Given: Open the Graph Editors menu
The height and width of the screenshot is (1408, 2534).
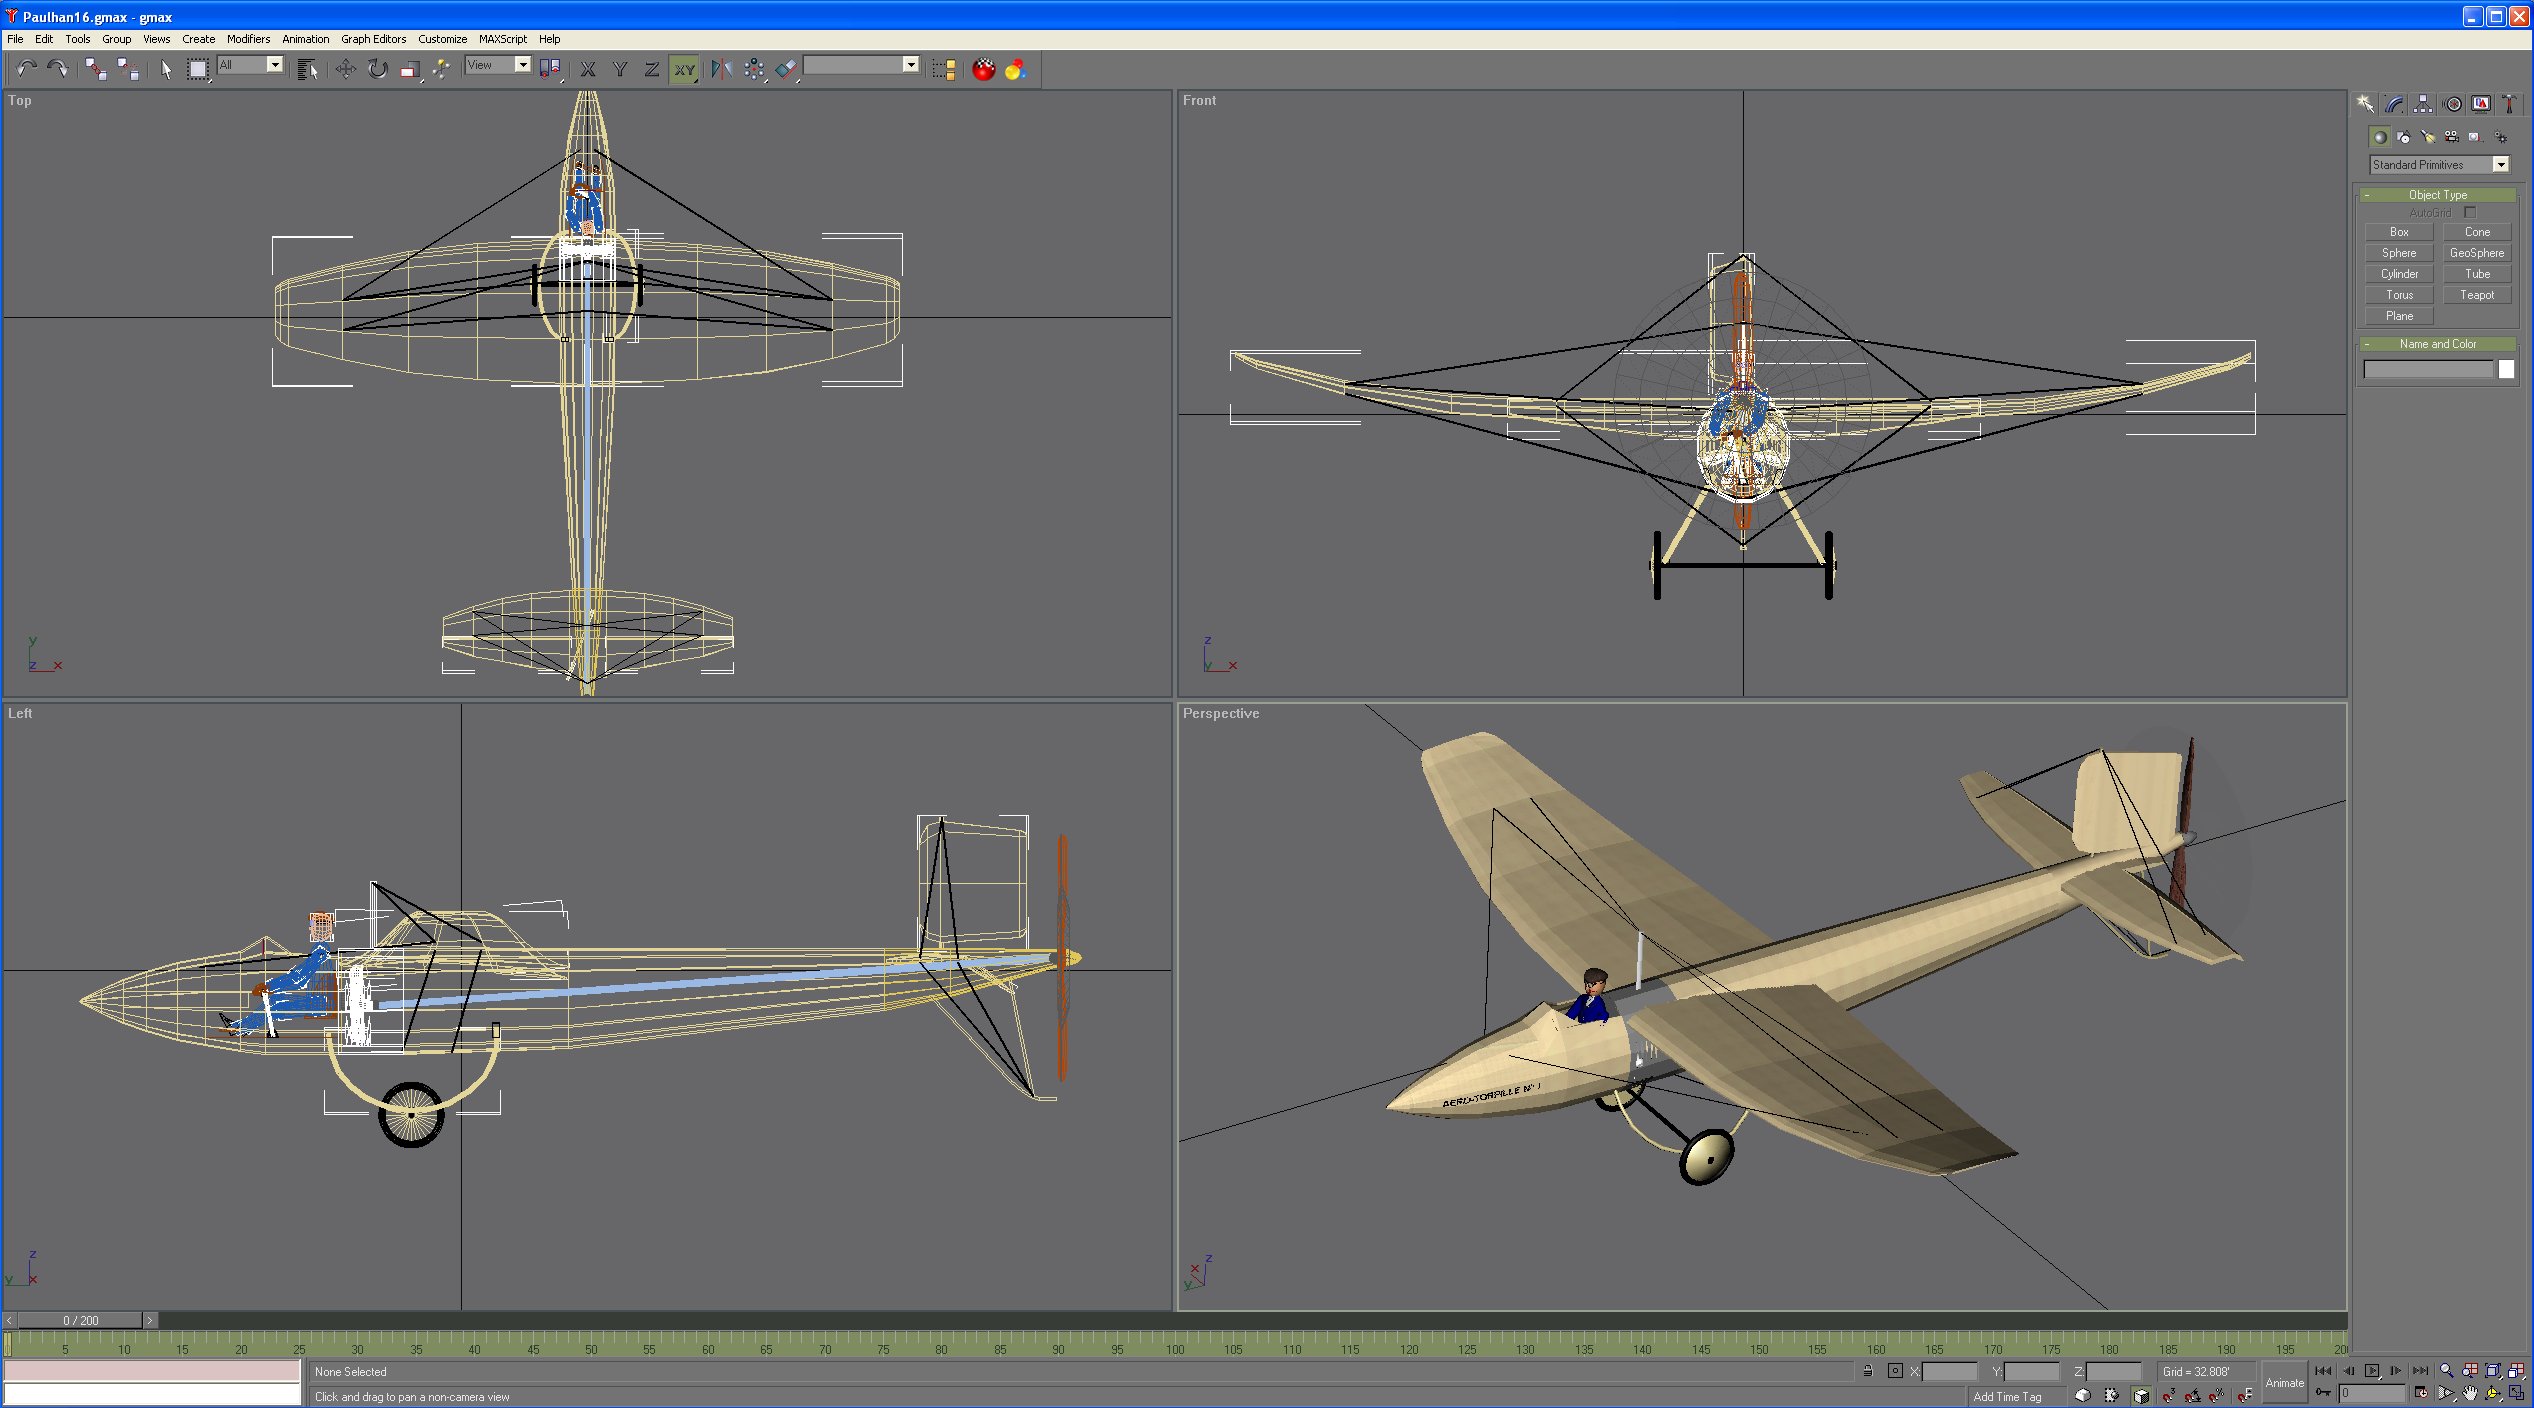Looking at the screenshot, I should [373, 39].
